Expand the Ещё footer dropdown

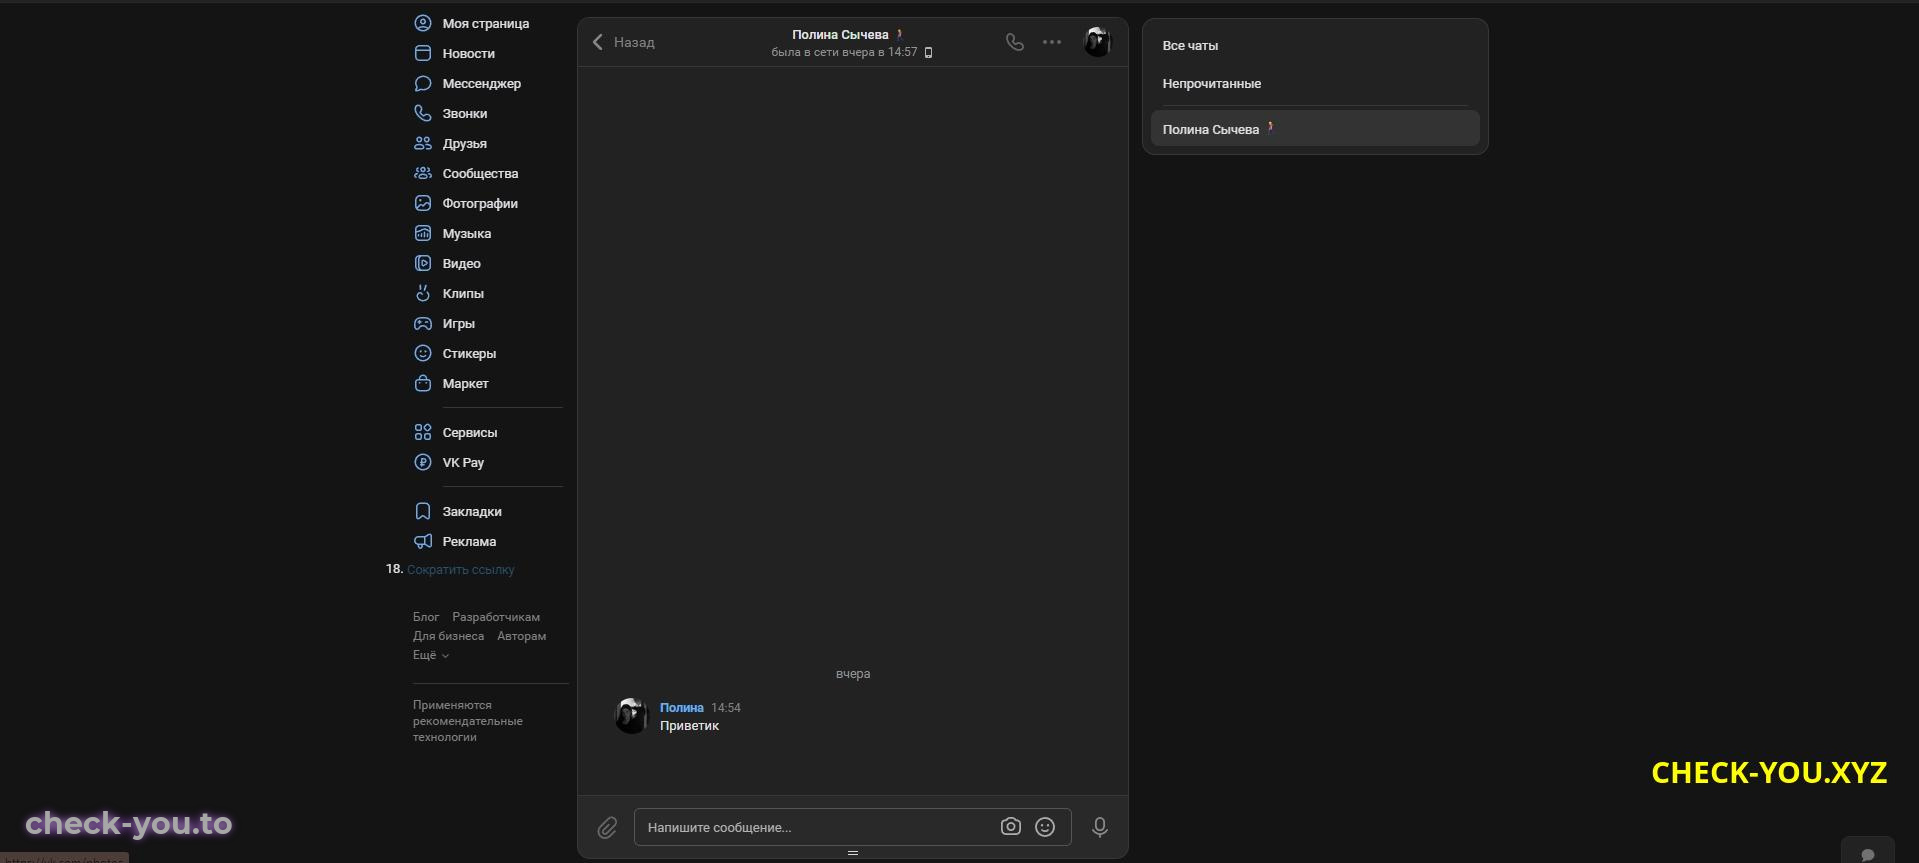(431, 655)
